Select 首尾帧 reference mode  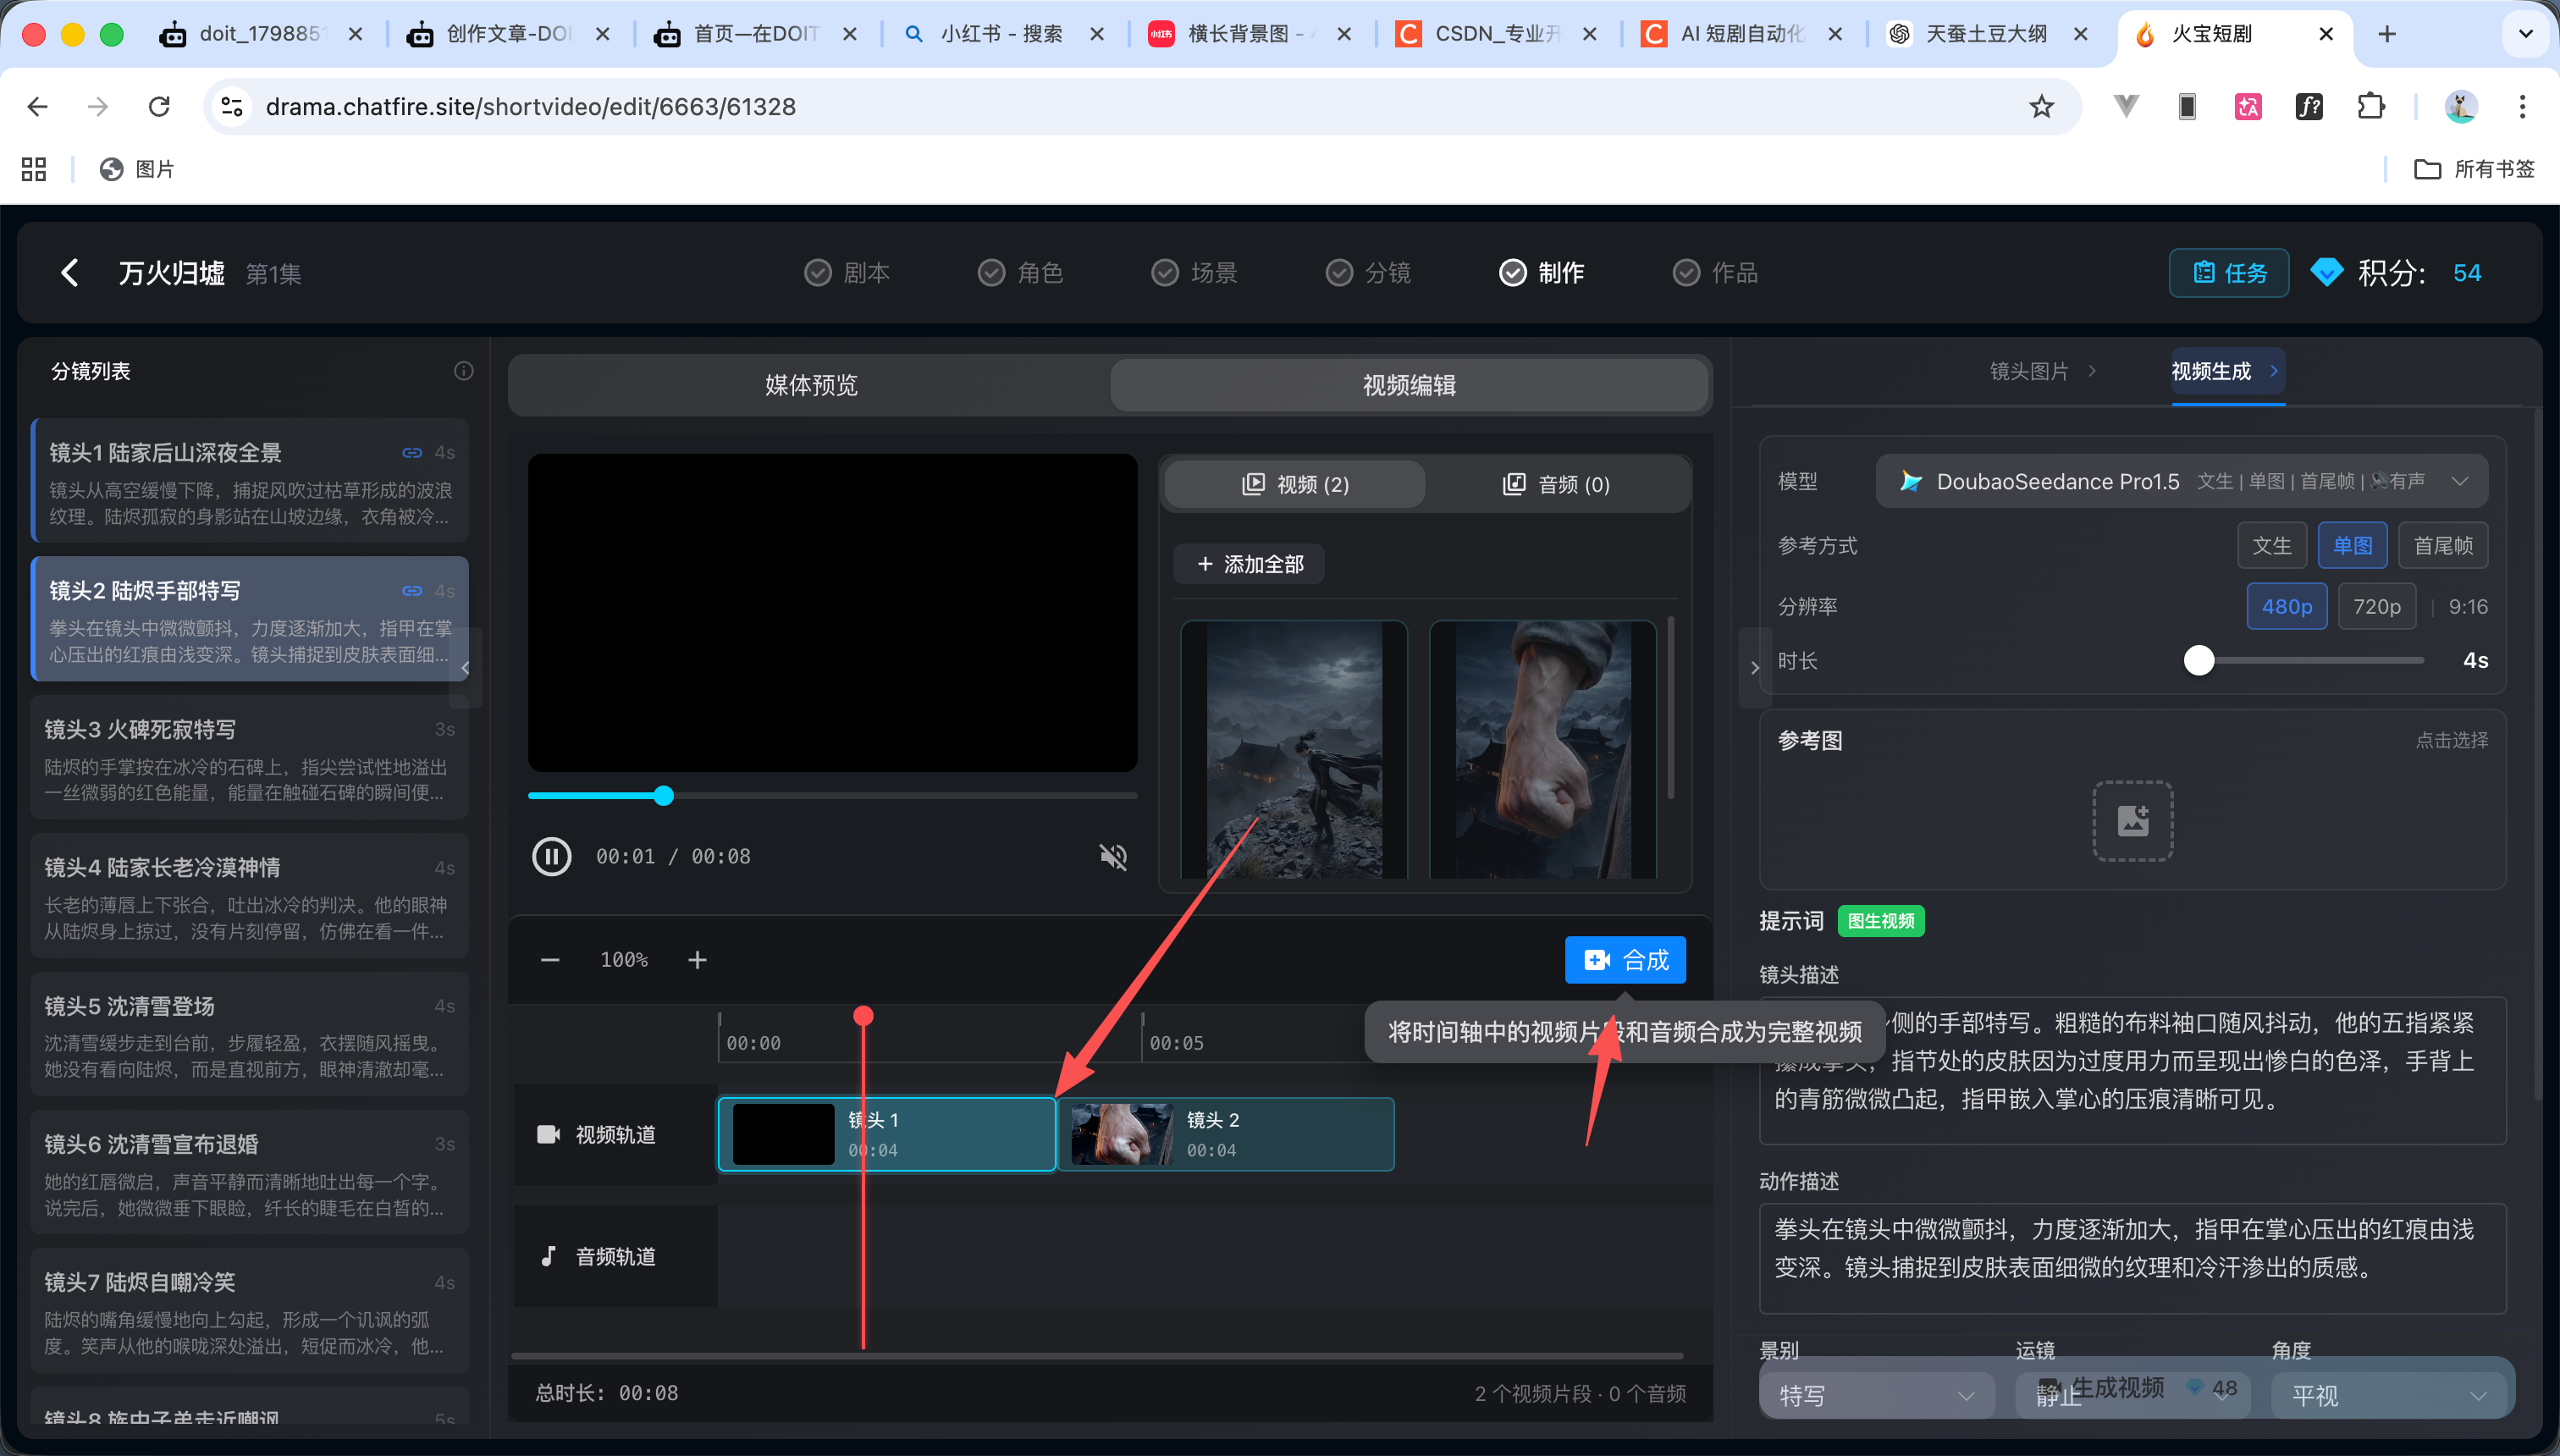[2442, 545]
